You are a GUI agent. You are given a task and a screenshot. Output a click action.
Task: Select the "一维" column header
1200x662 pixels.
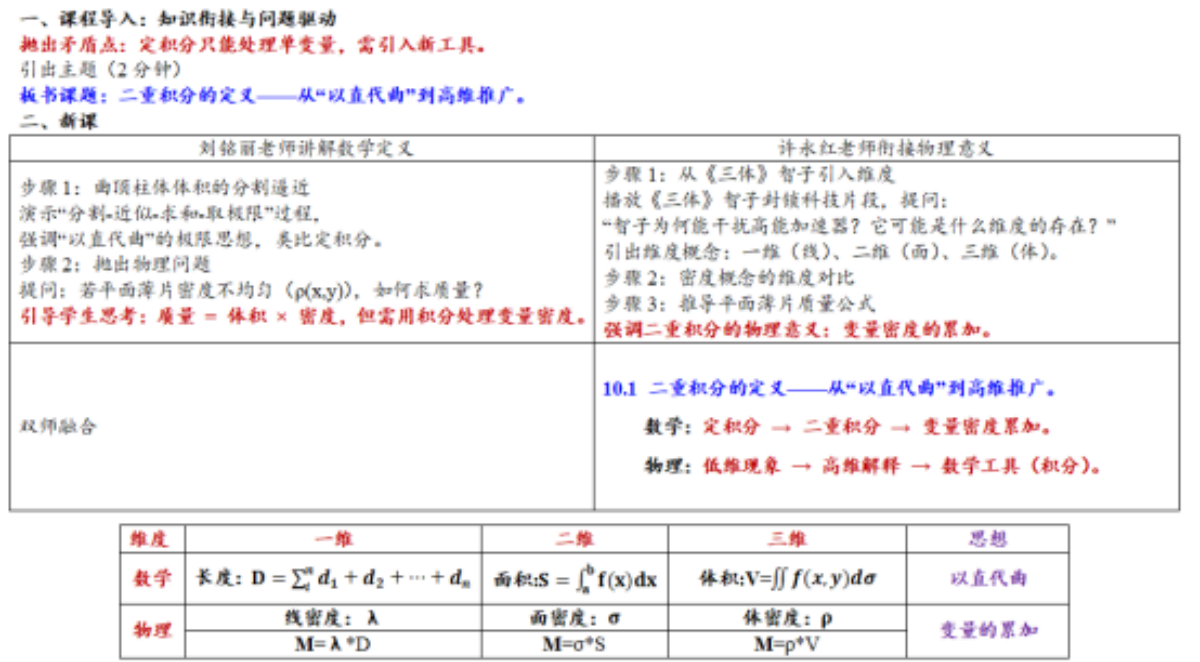click(x=333, y=539)
